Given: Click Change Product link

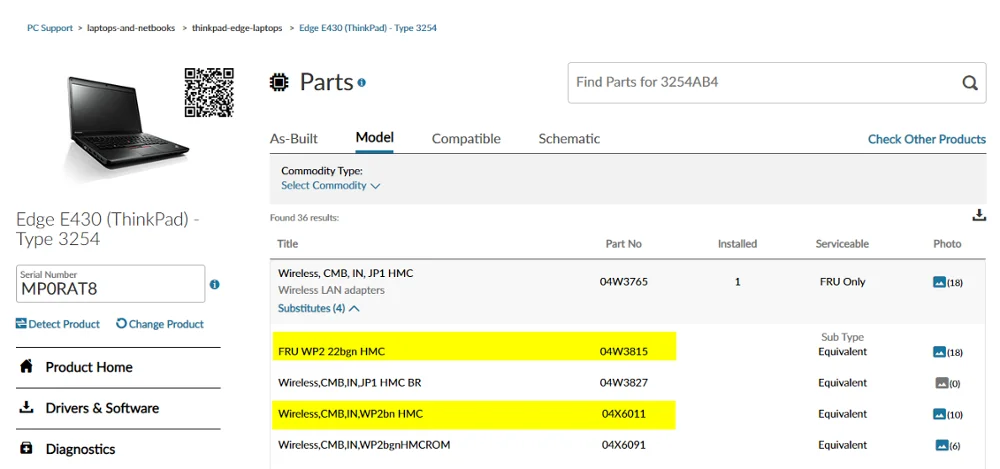Looking at the screenshot, I should tap(160, 324).
